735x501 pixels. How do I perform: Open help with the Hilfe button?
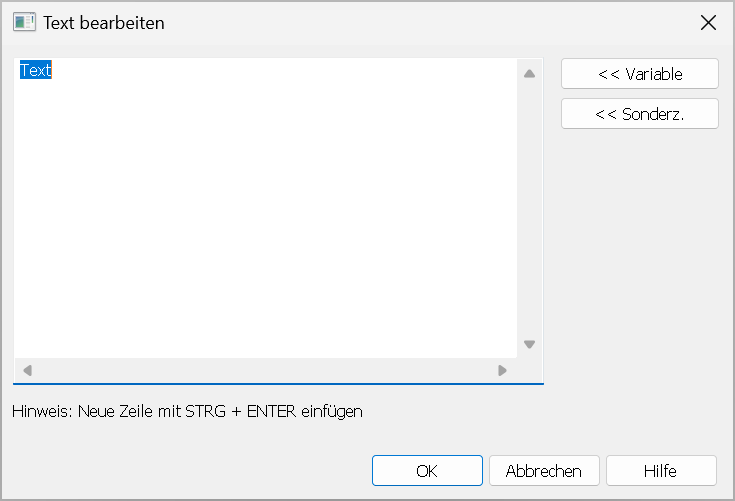pos(661,471)
